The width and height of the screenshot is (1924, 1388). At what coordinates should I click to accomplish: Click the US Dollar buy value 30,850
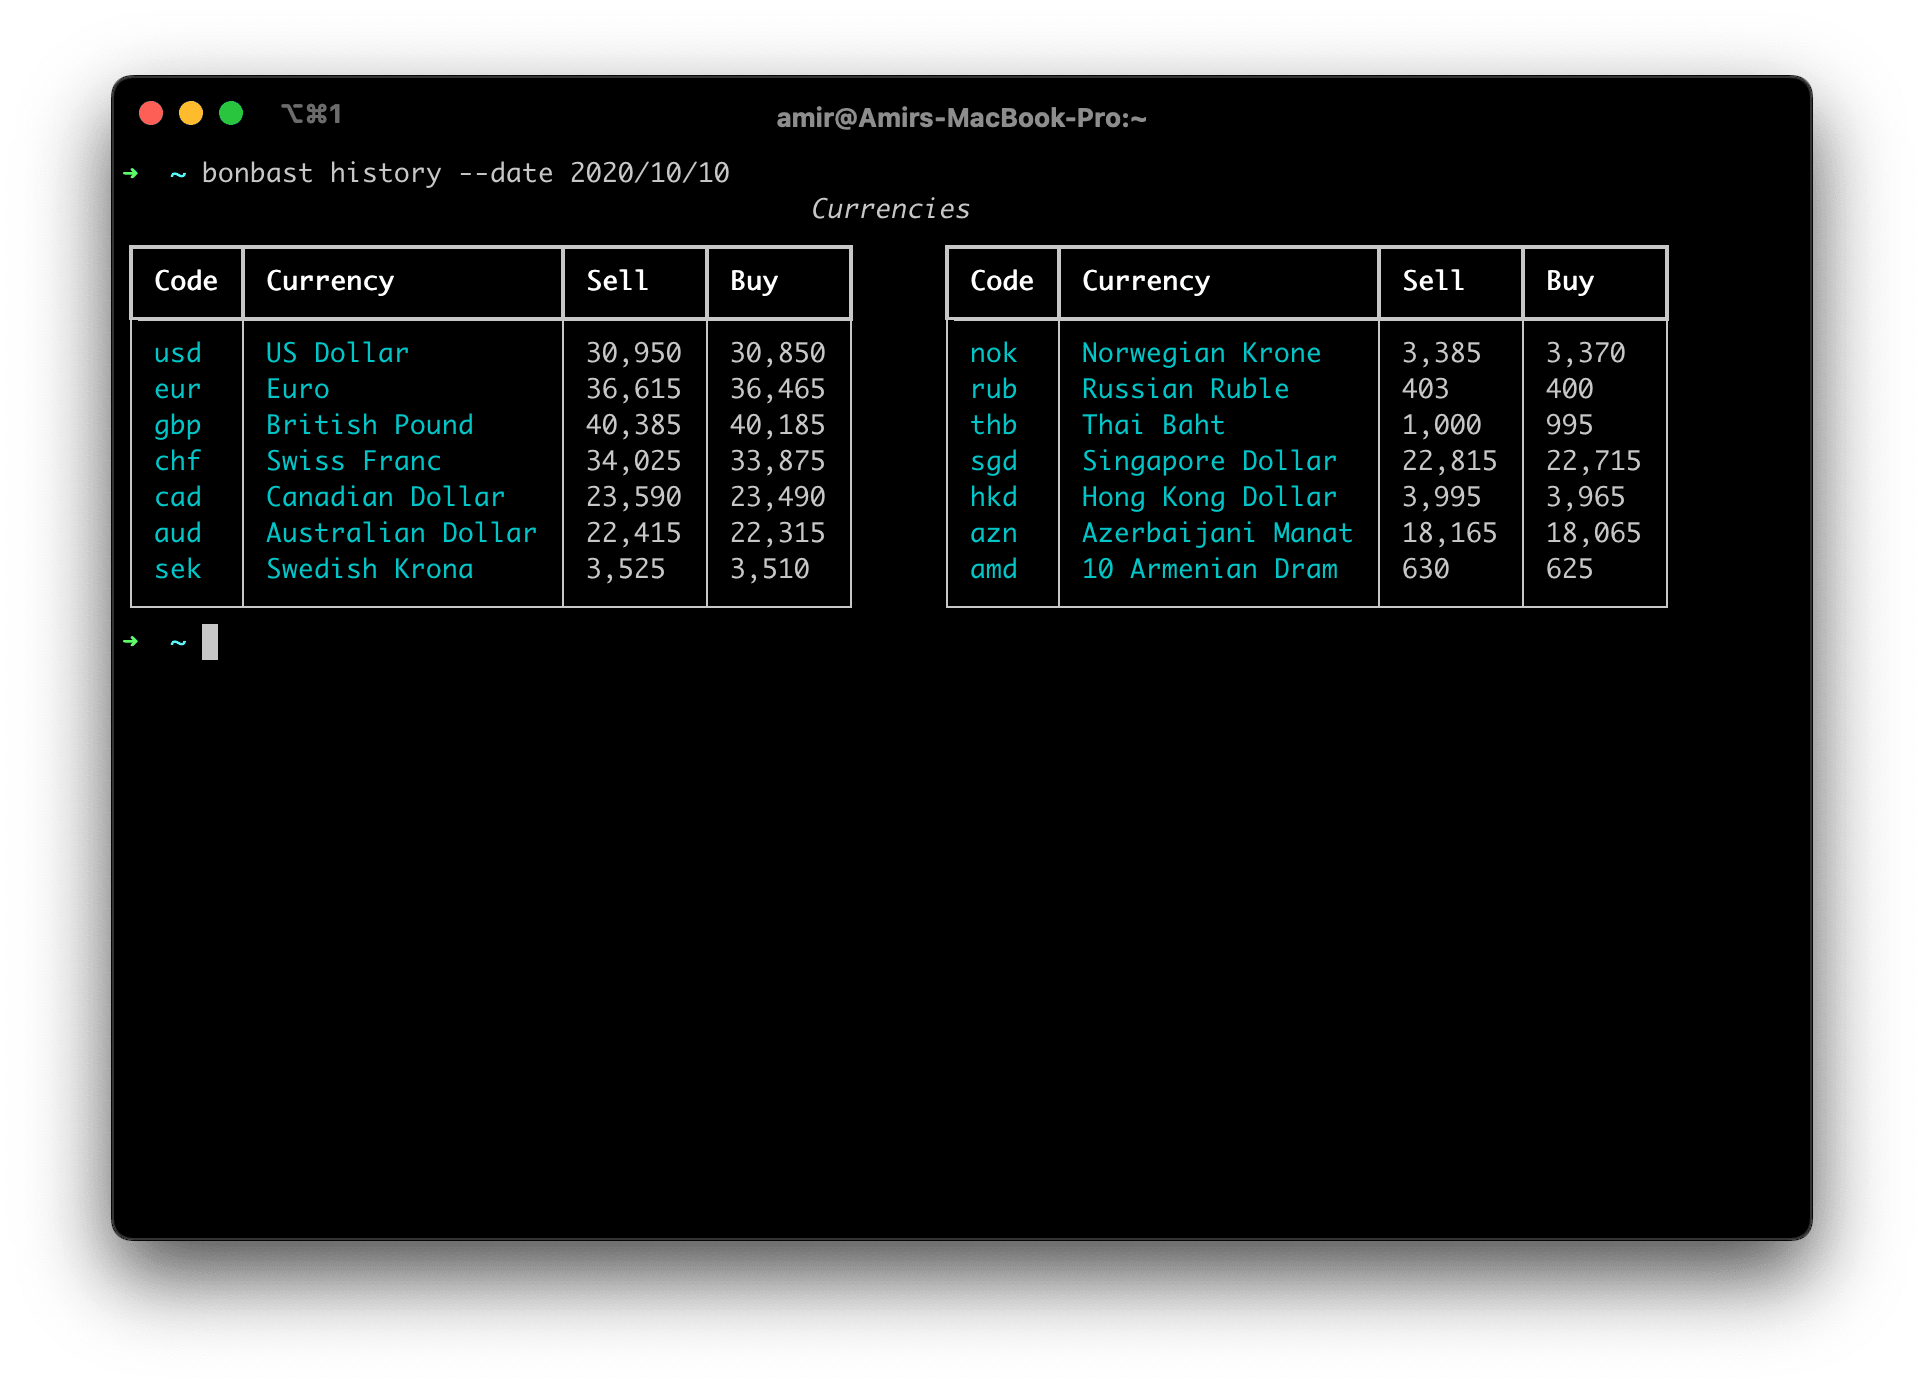778,353
